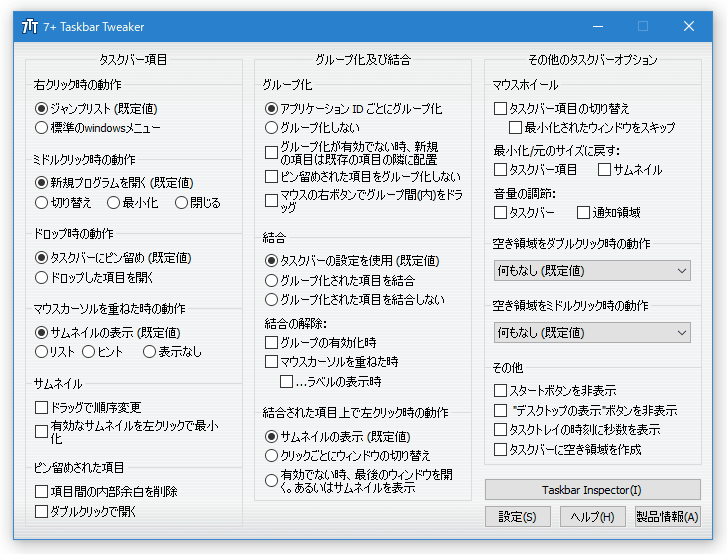Tick スタートボタンを非表示 checkbox

point(500,391)
